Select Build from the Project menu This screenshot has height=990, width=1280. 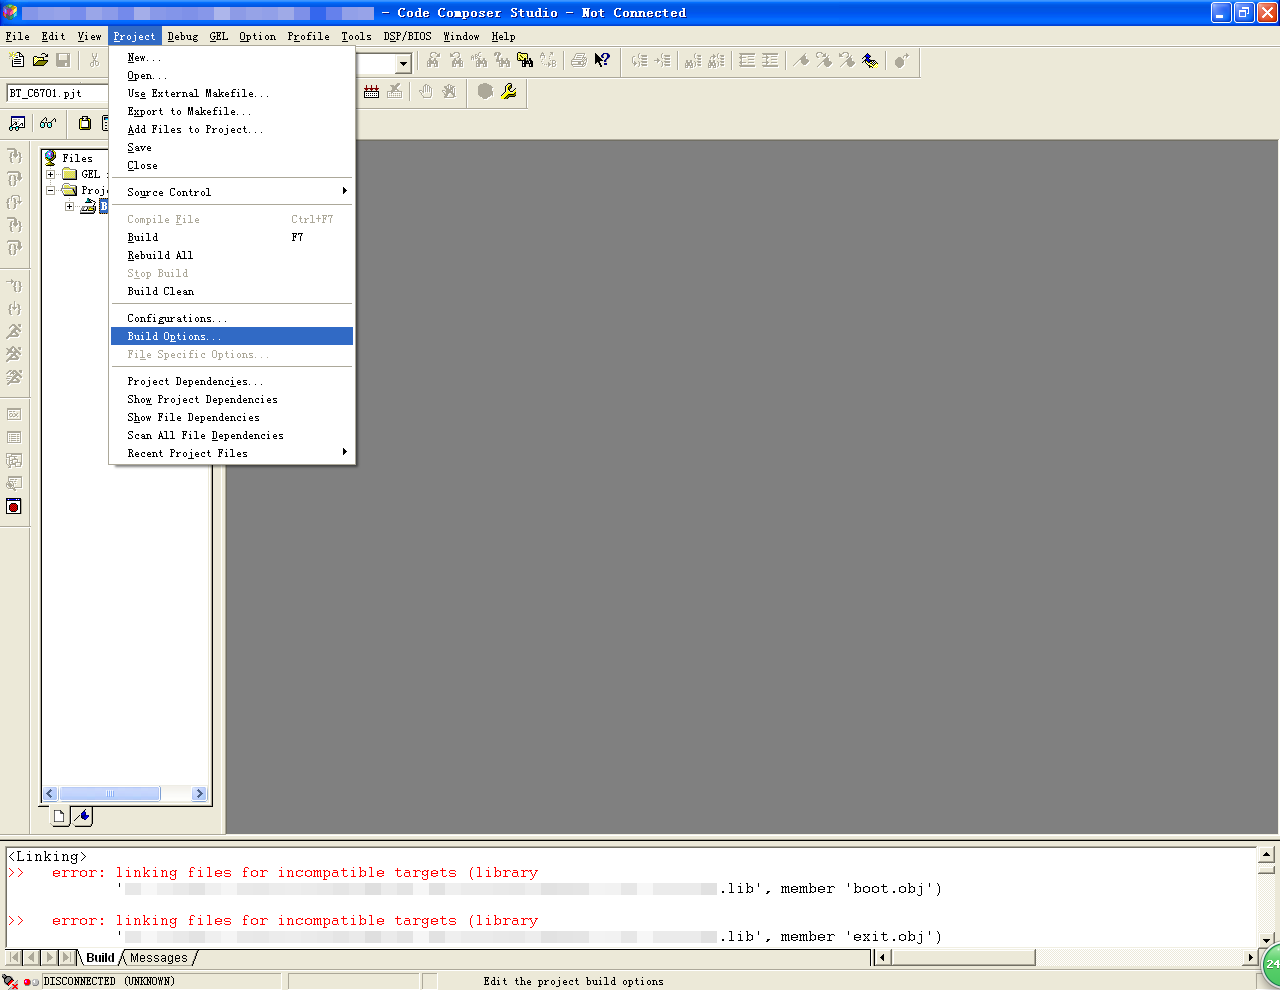coord(232,237)
